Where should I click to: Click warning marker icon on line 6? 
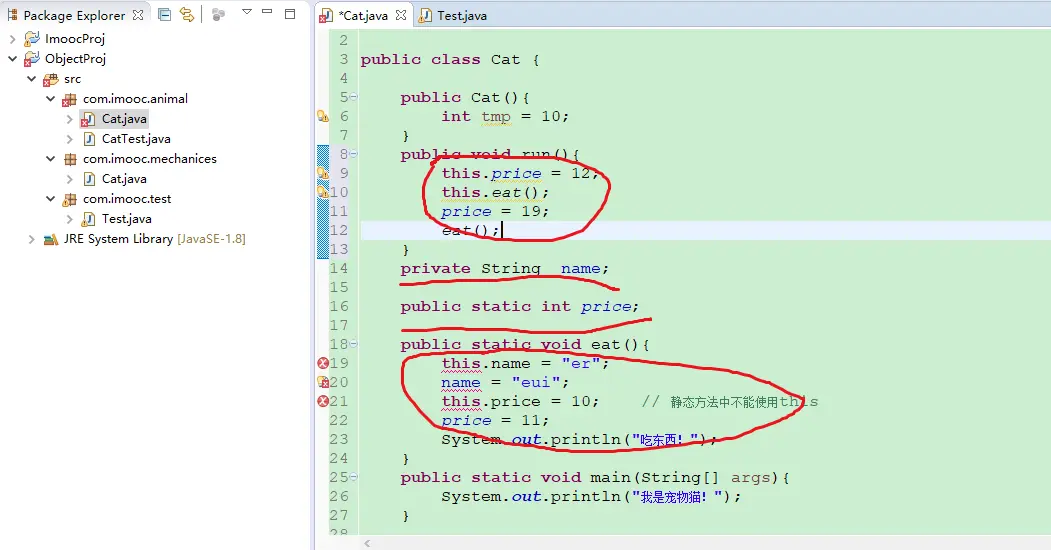point(322,116)
